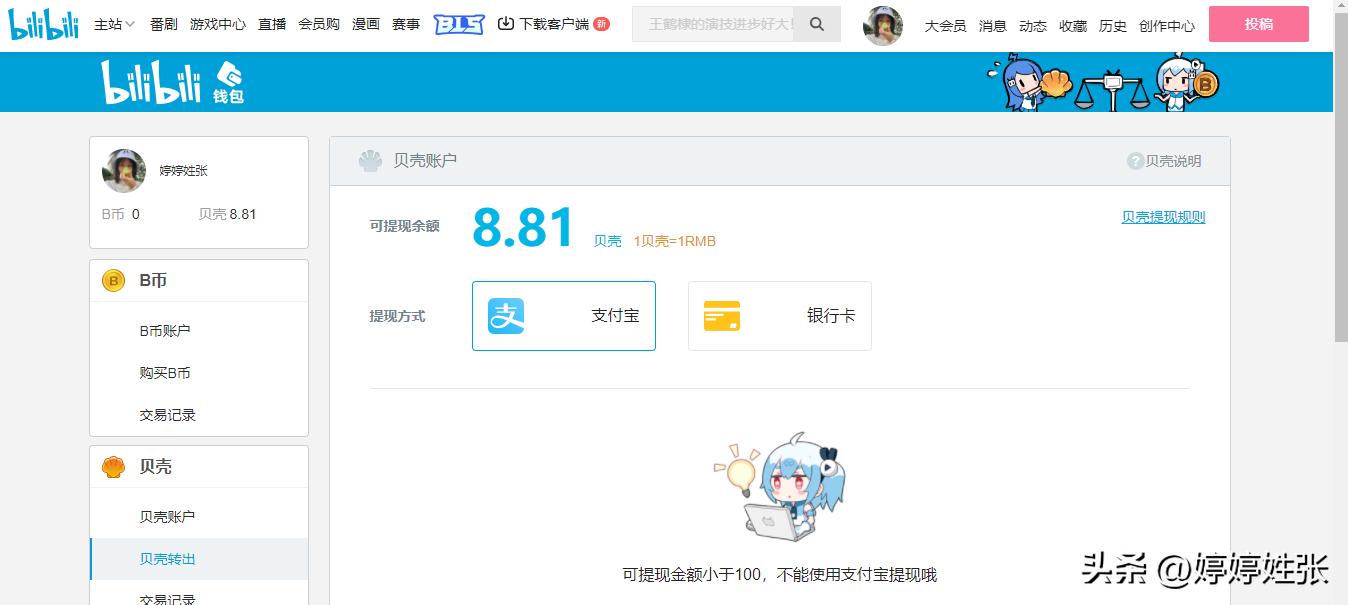Viewport: 1348px width, 605px height.
Task: Click the mascot with laptop illustration
Action: (779, 488)
